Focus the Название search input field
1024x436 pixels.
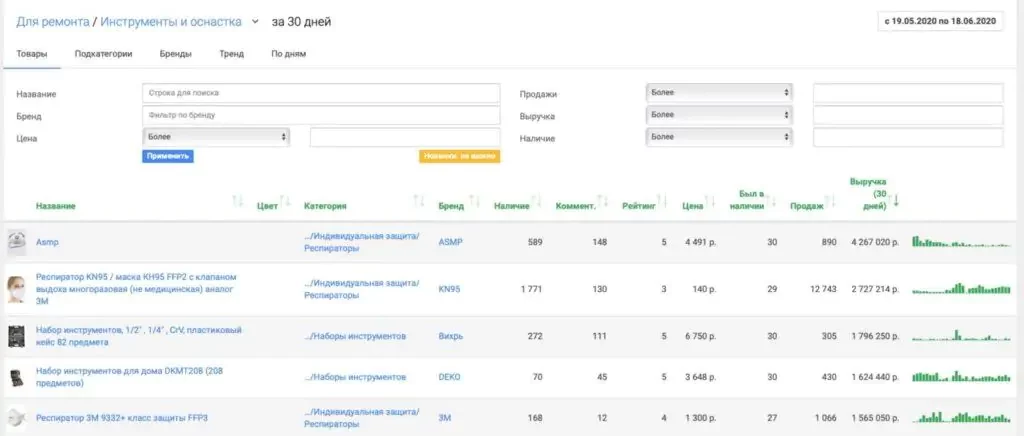click(321, 93)
